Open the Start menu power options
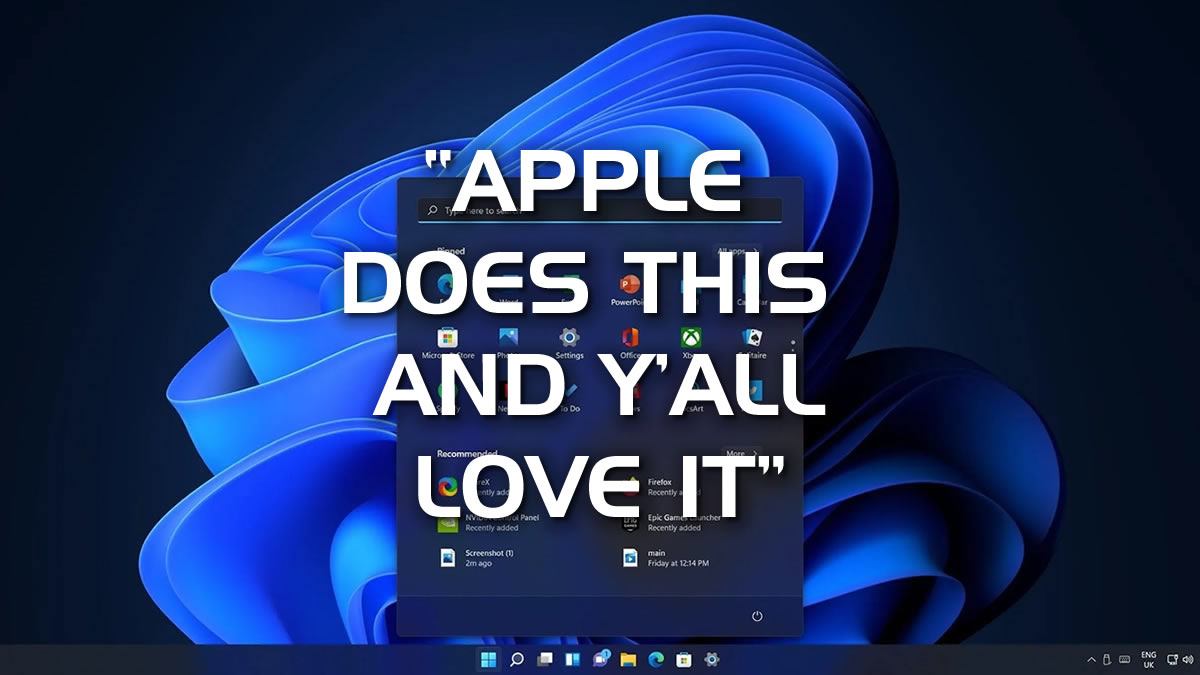The image size is (1200, 675). (757, 616)
